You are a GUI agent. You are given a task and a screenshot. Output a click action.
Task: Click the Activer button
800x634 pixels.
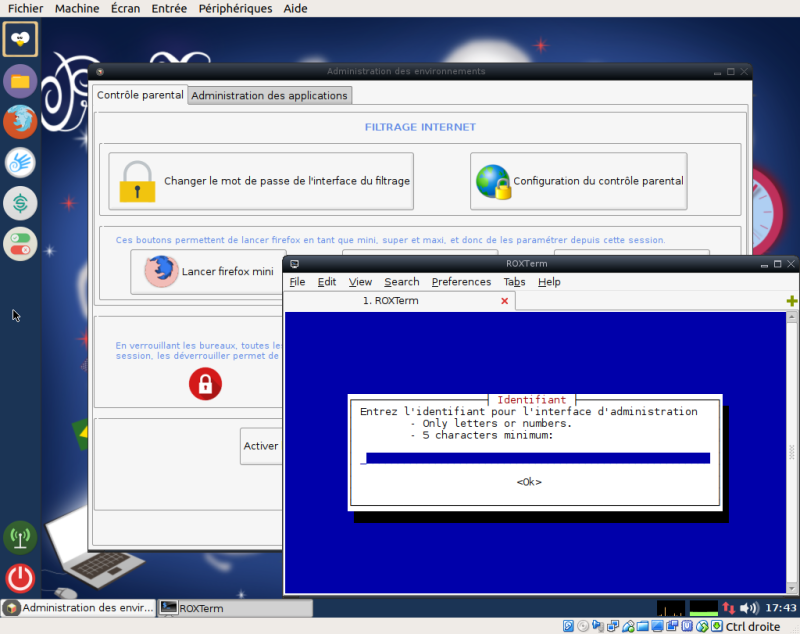(x=261, y=446)
